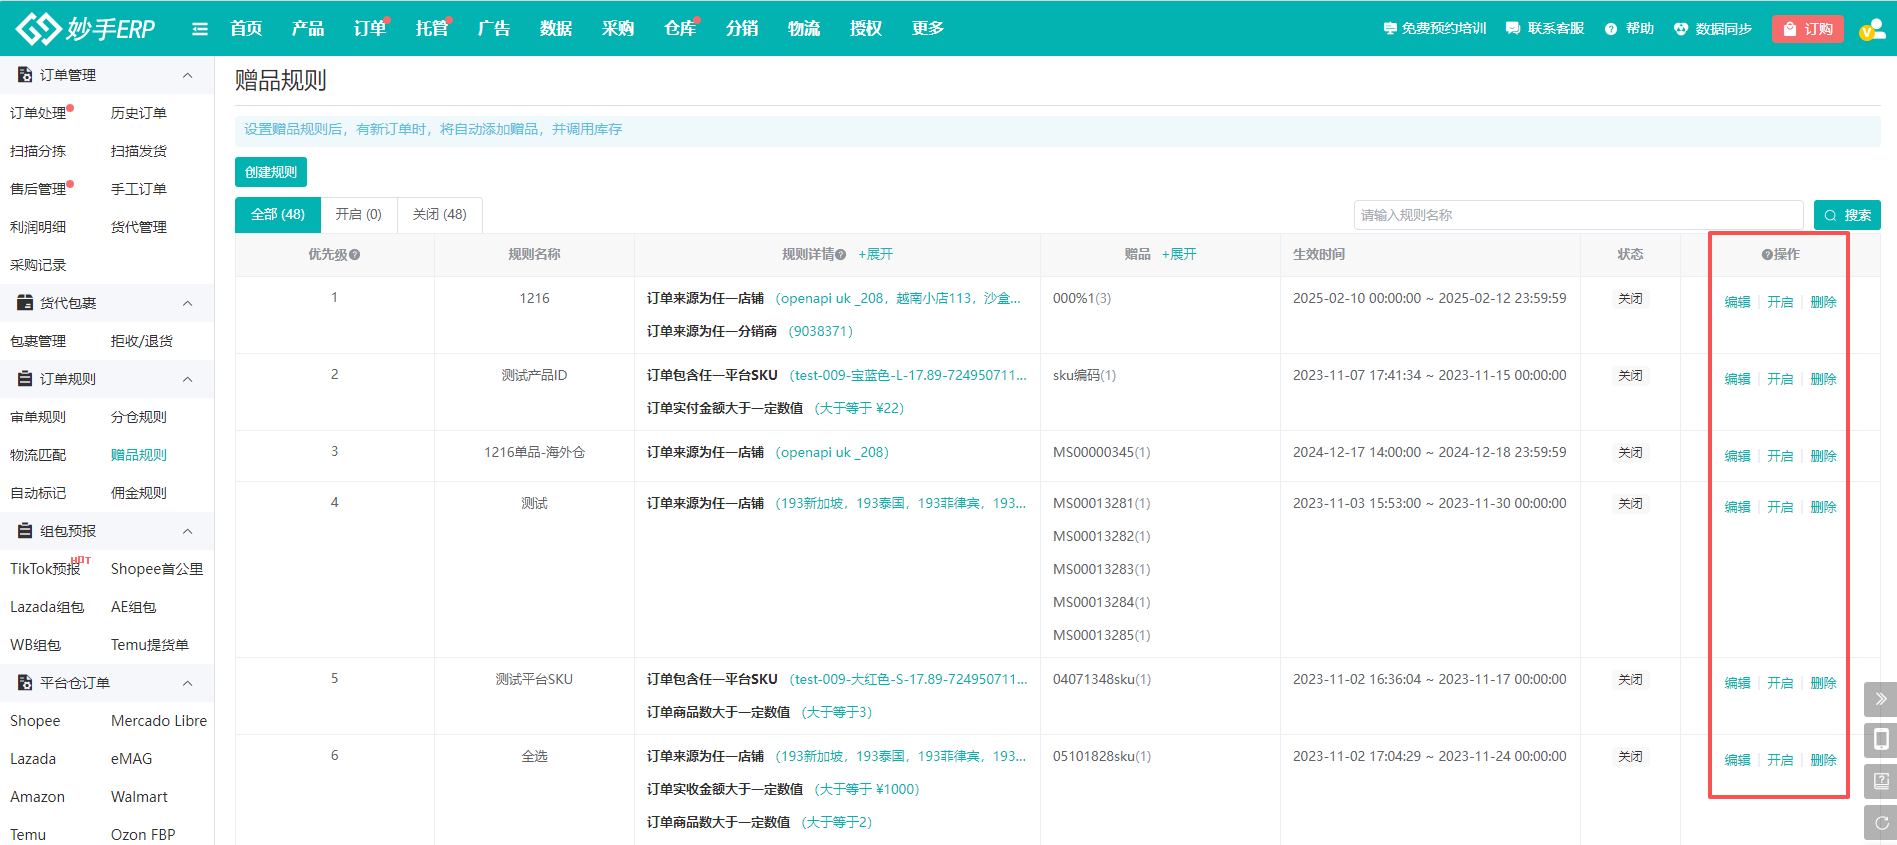Click the hamburger menu icon beside the logo
1897x845 pixels.
click(x=200, y=29)
